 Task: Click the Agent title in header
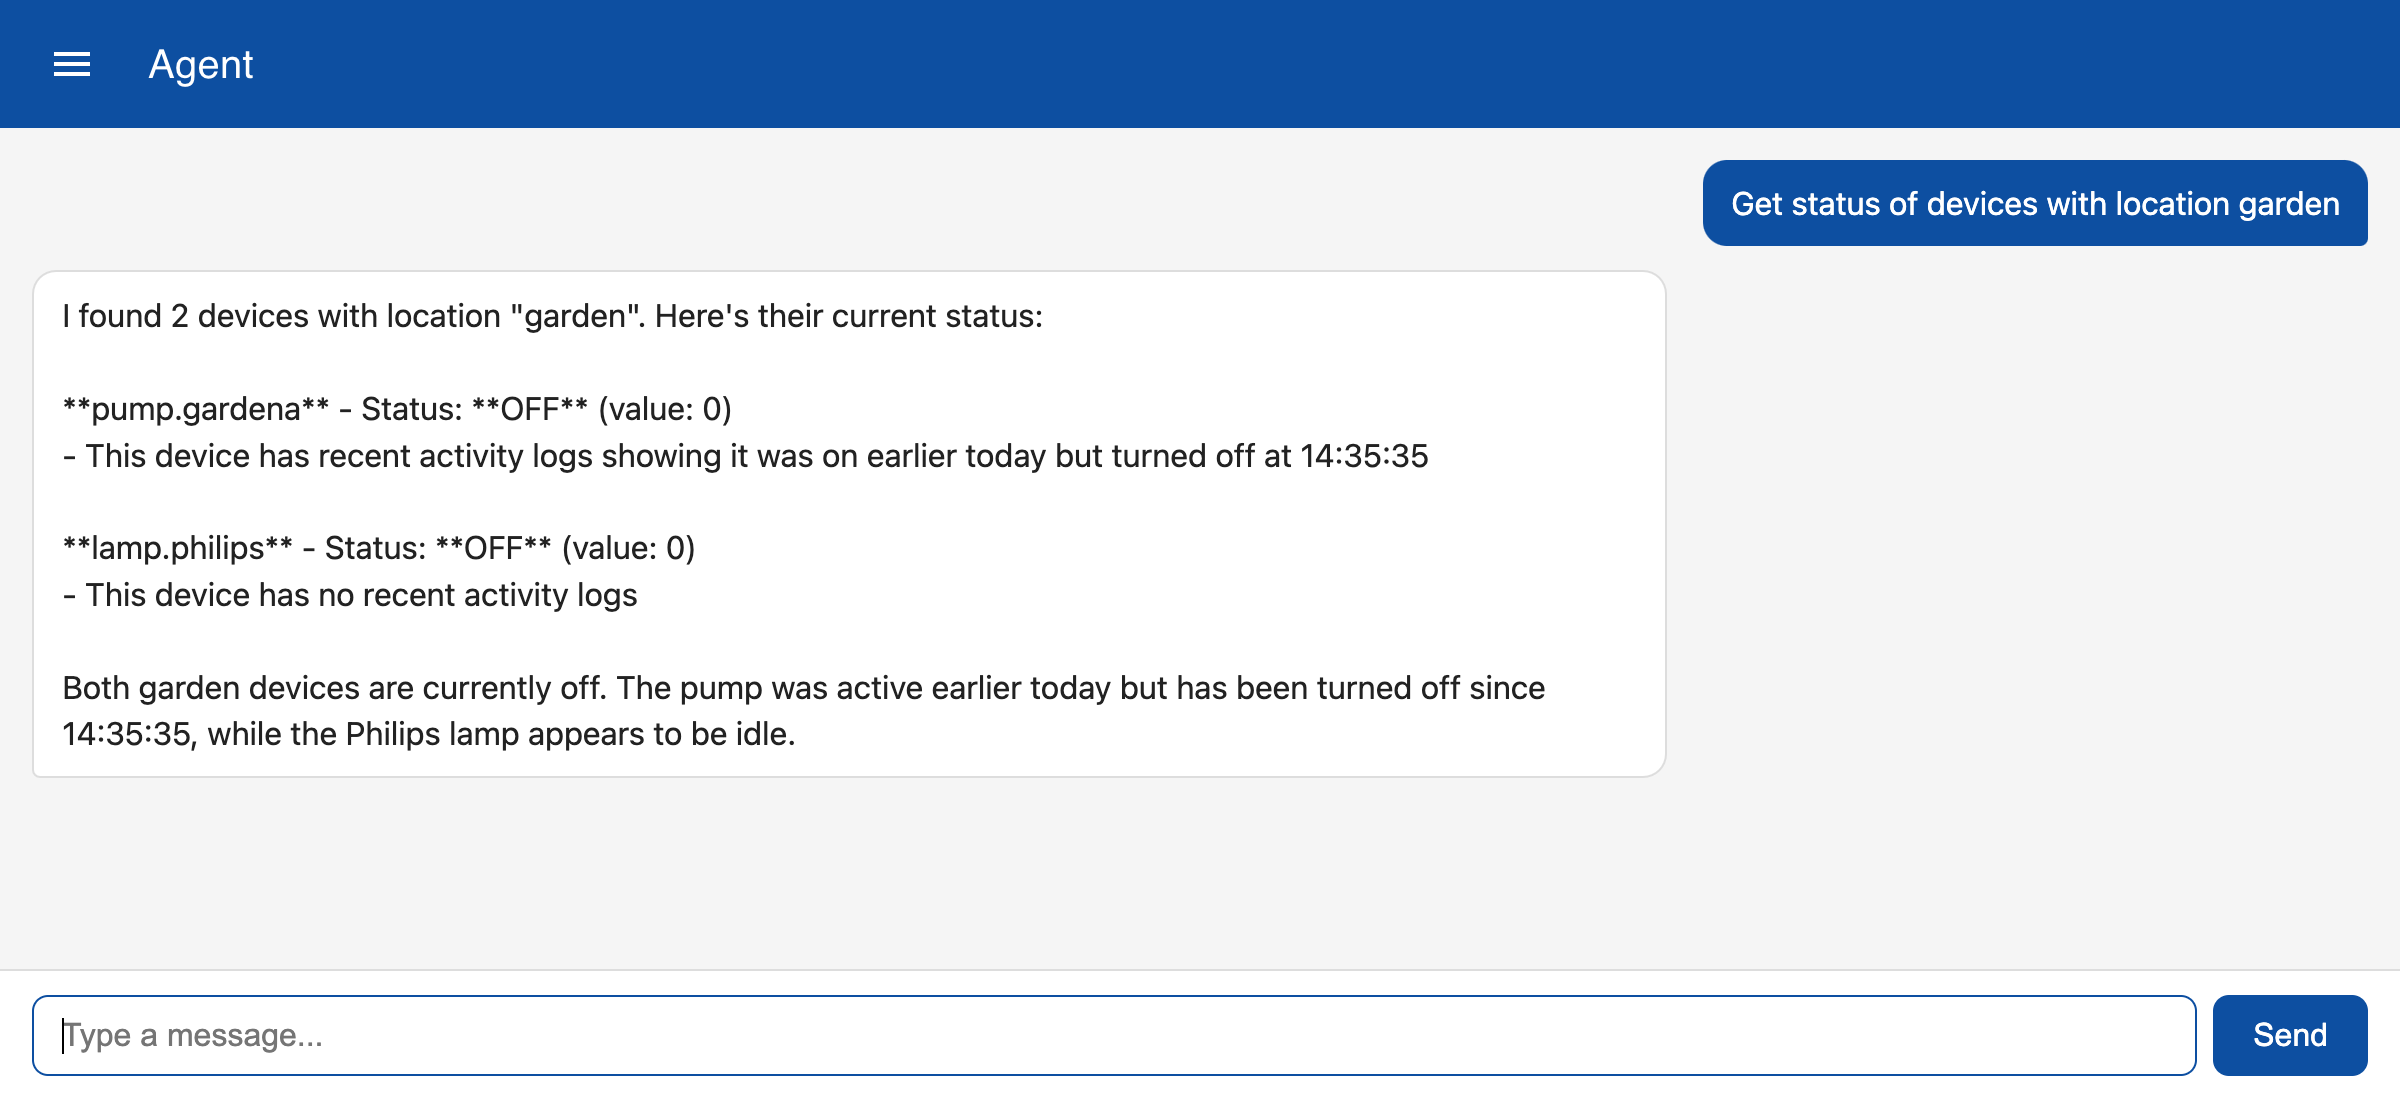(201, 65)
